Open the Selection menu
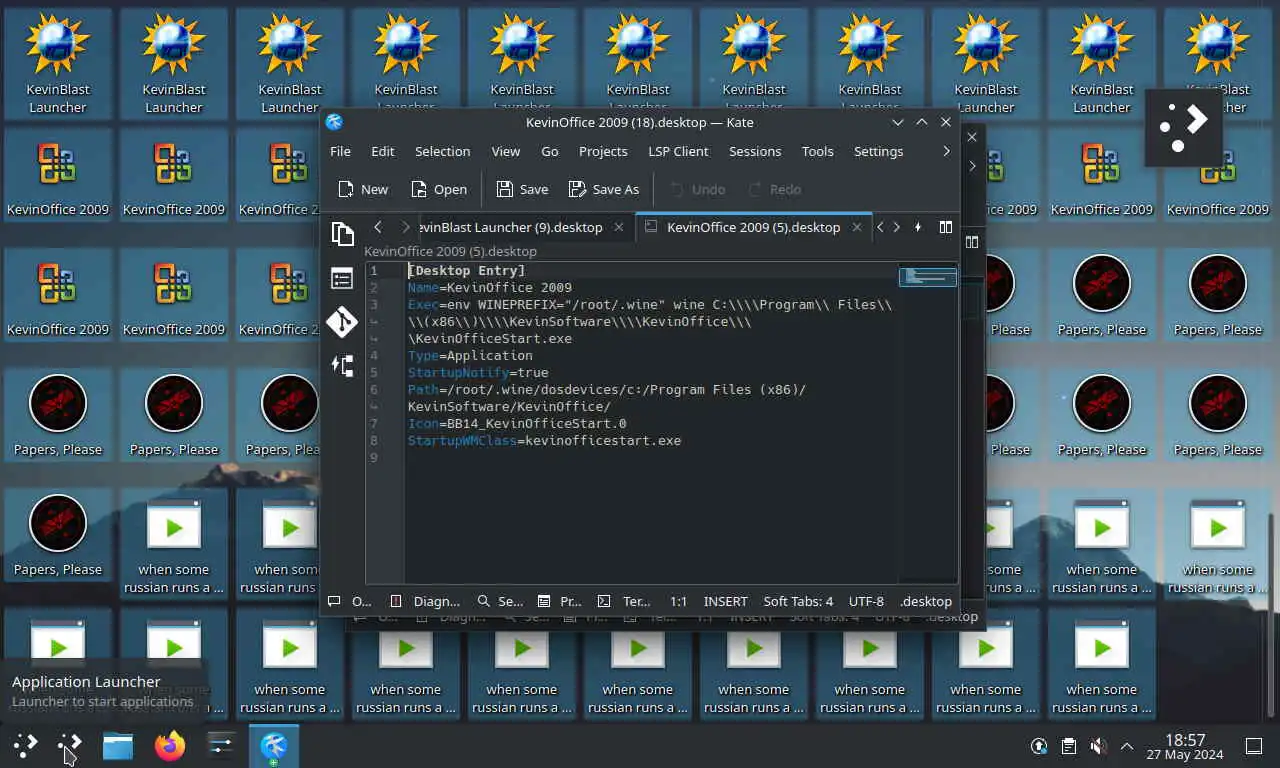This screenshot has width=1280, height=768. pos(442,151)
